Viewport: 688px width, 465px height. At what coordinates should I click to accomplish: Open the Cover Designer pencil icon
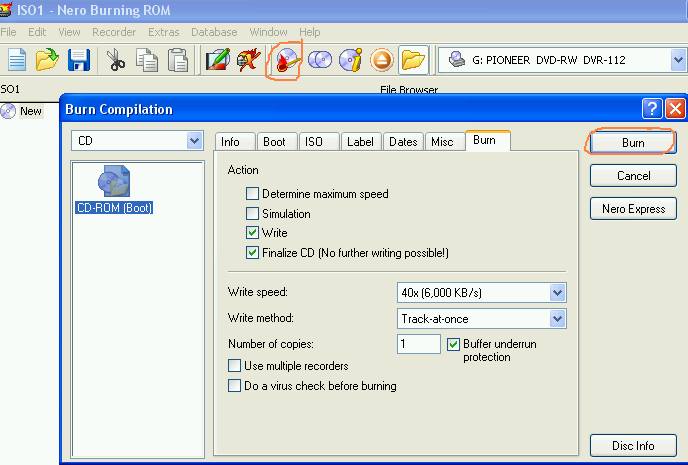tap(218, 60)
